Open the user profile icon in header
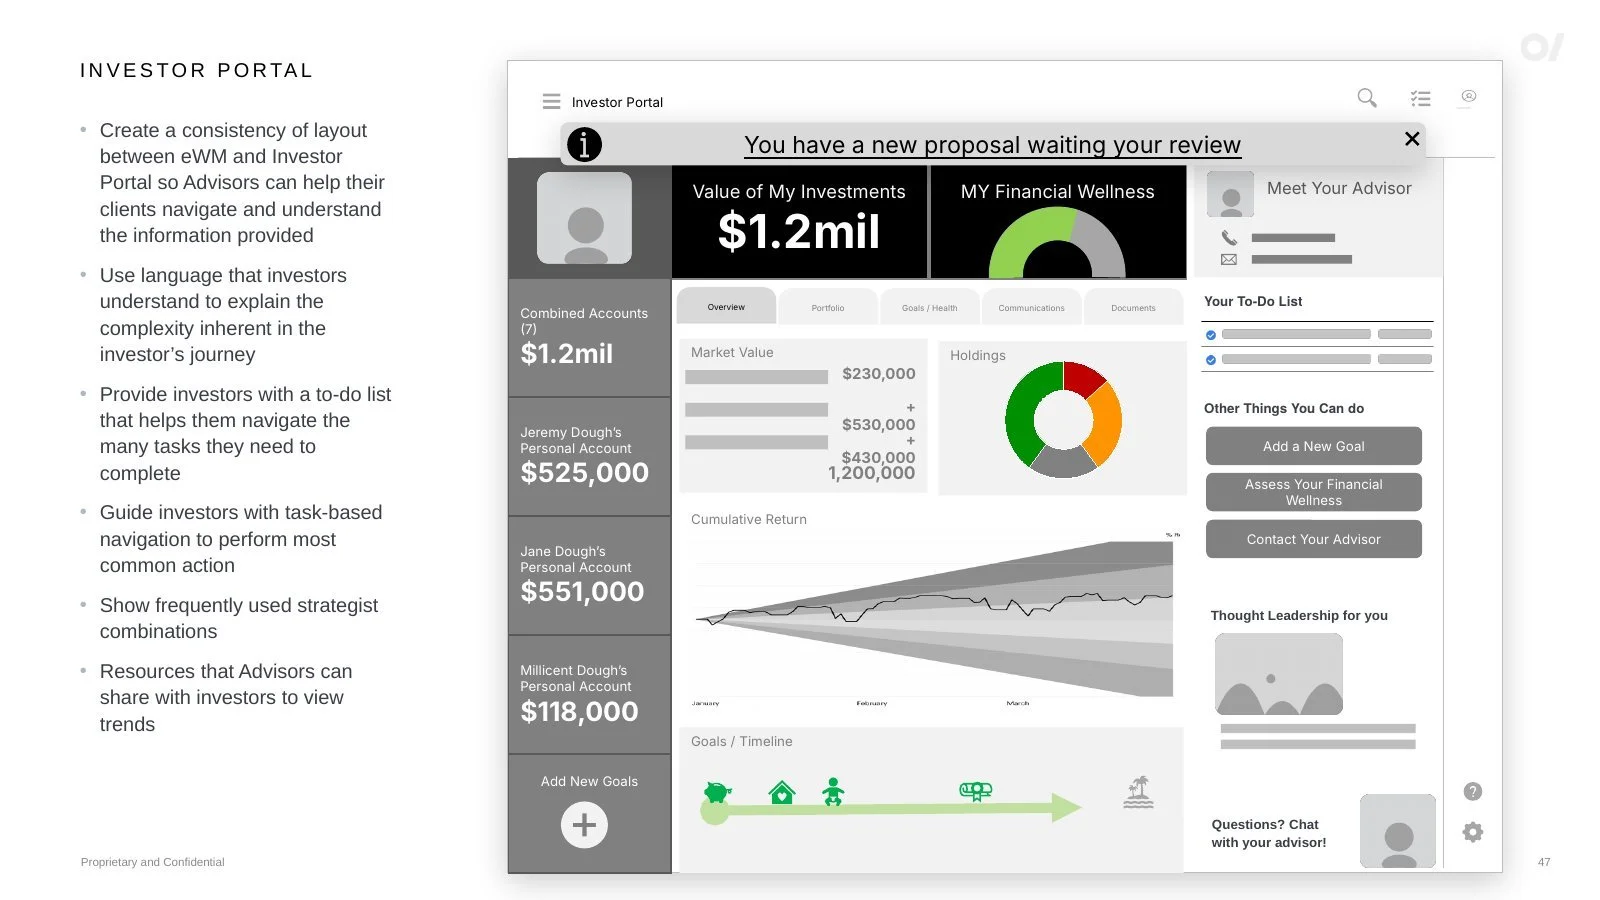The image size is (1600, 900). click(x=1469, y=97)
